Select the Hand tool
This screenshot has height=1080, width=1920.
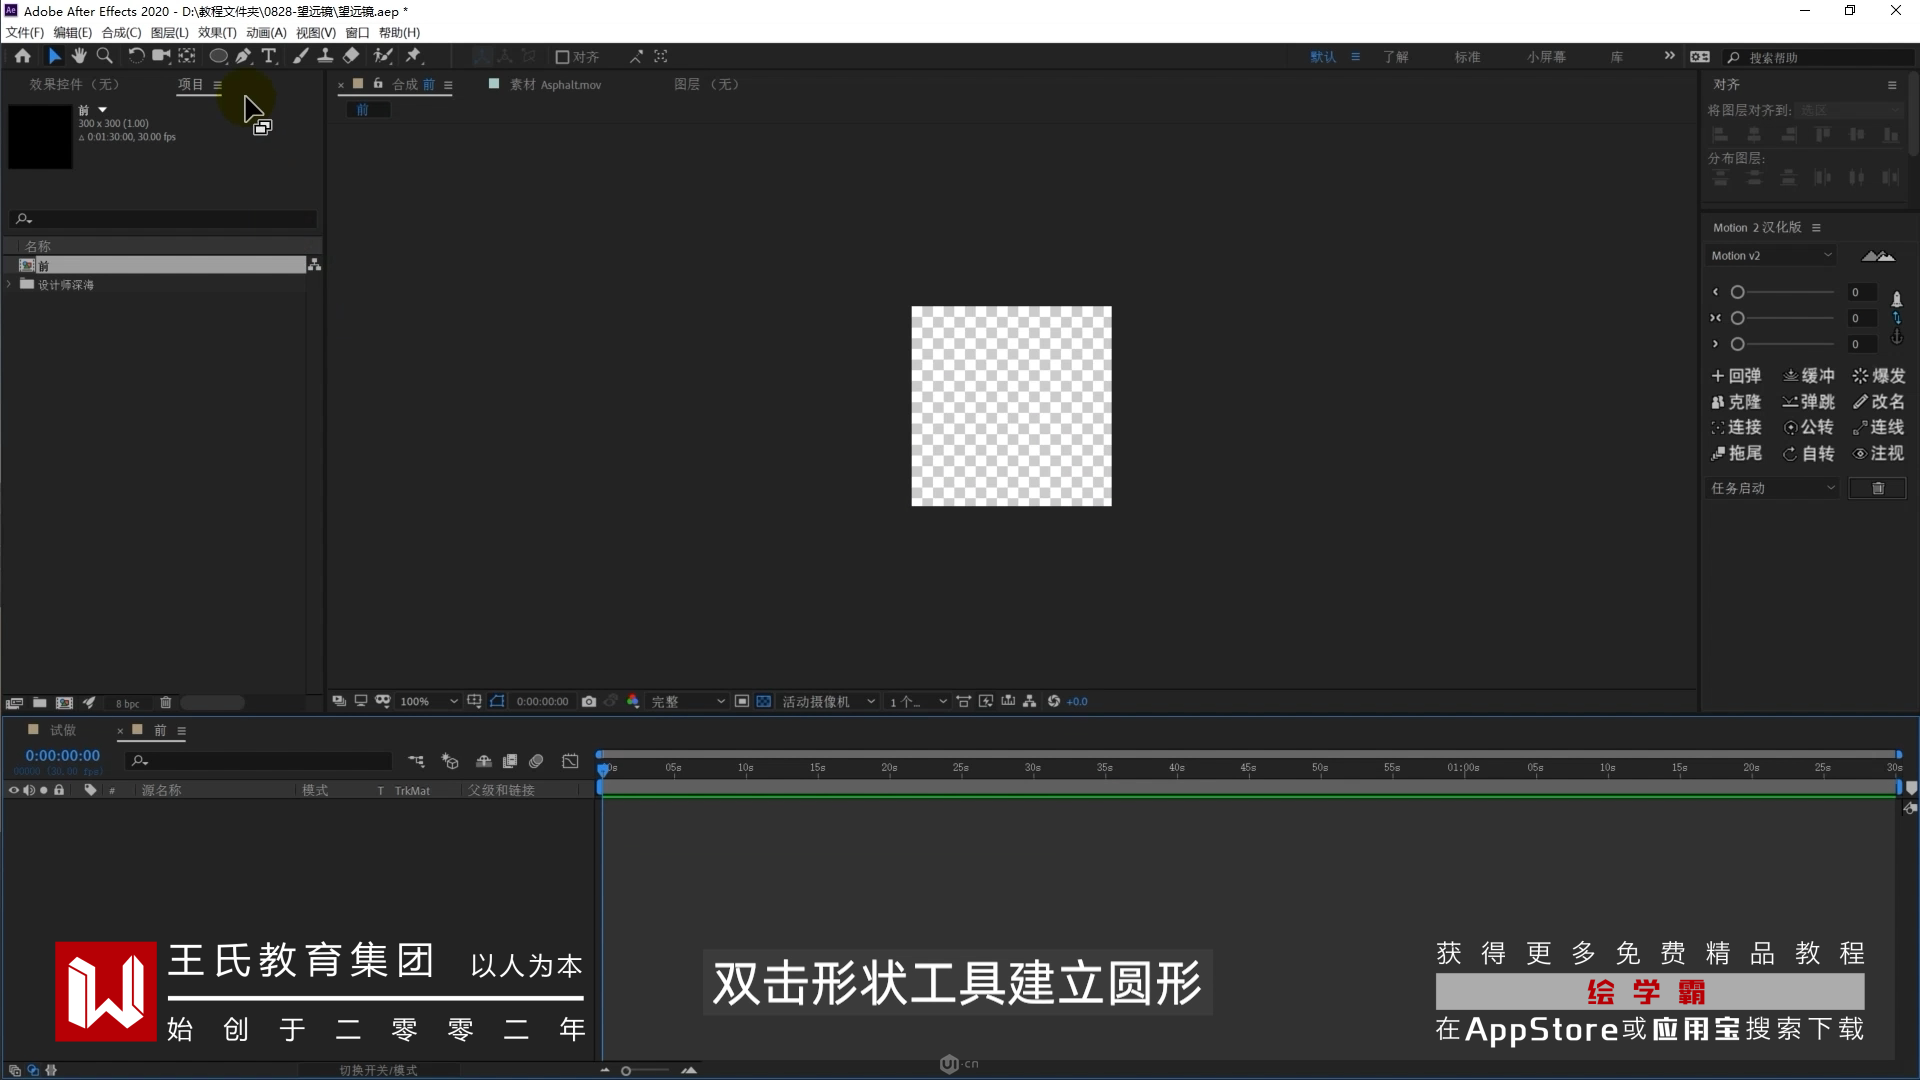click(79, 56)
